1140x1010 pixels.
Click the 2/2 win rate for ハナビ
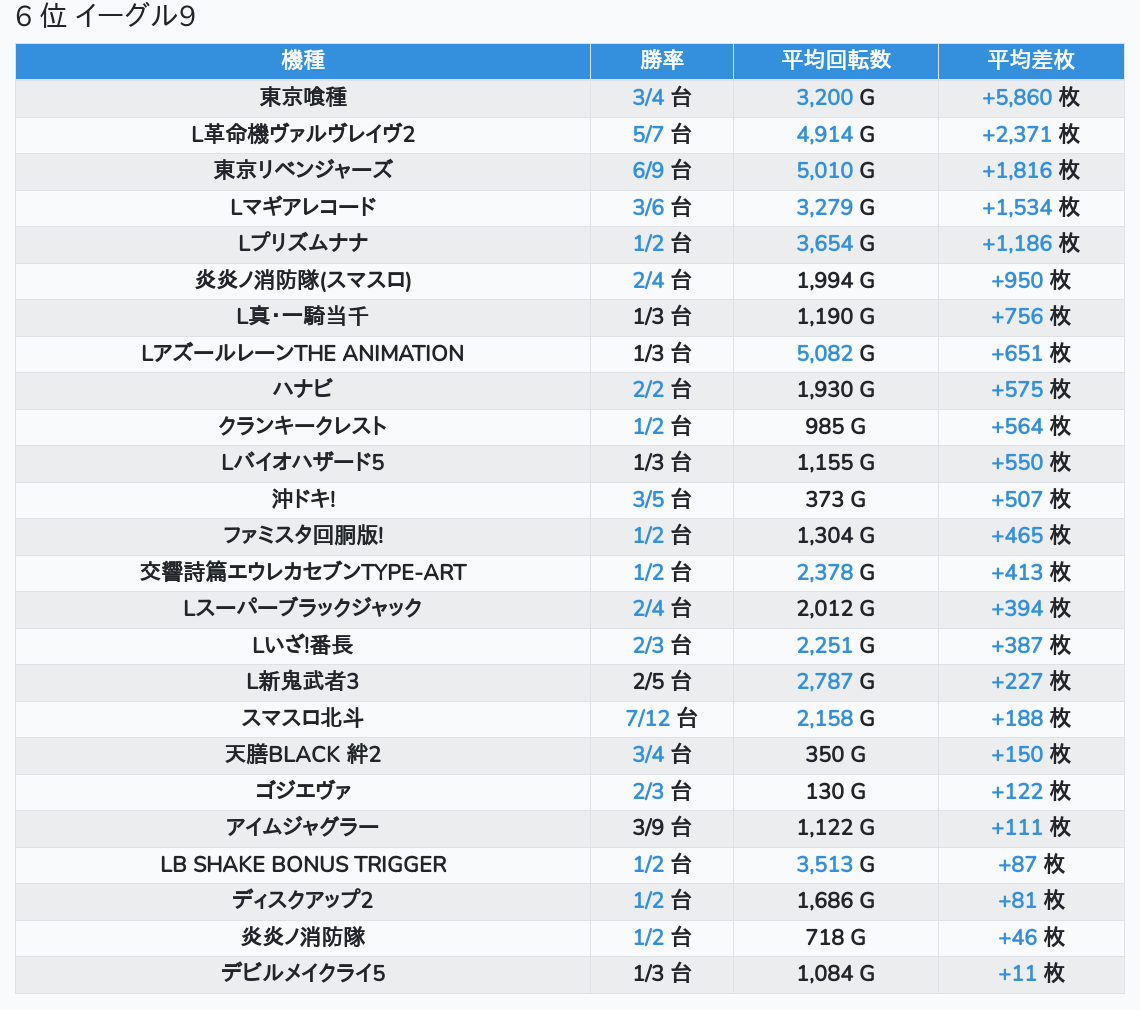click(x=648, y=390)
